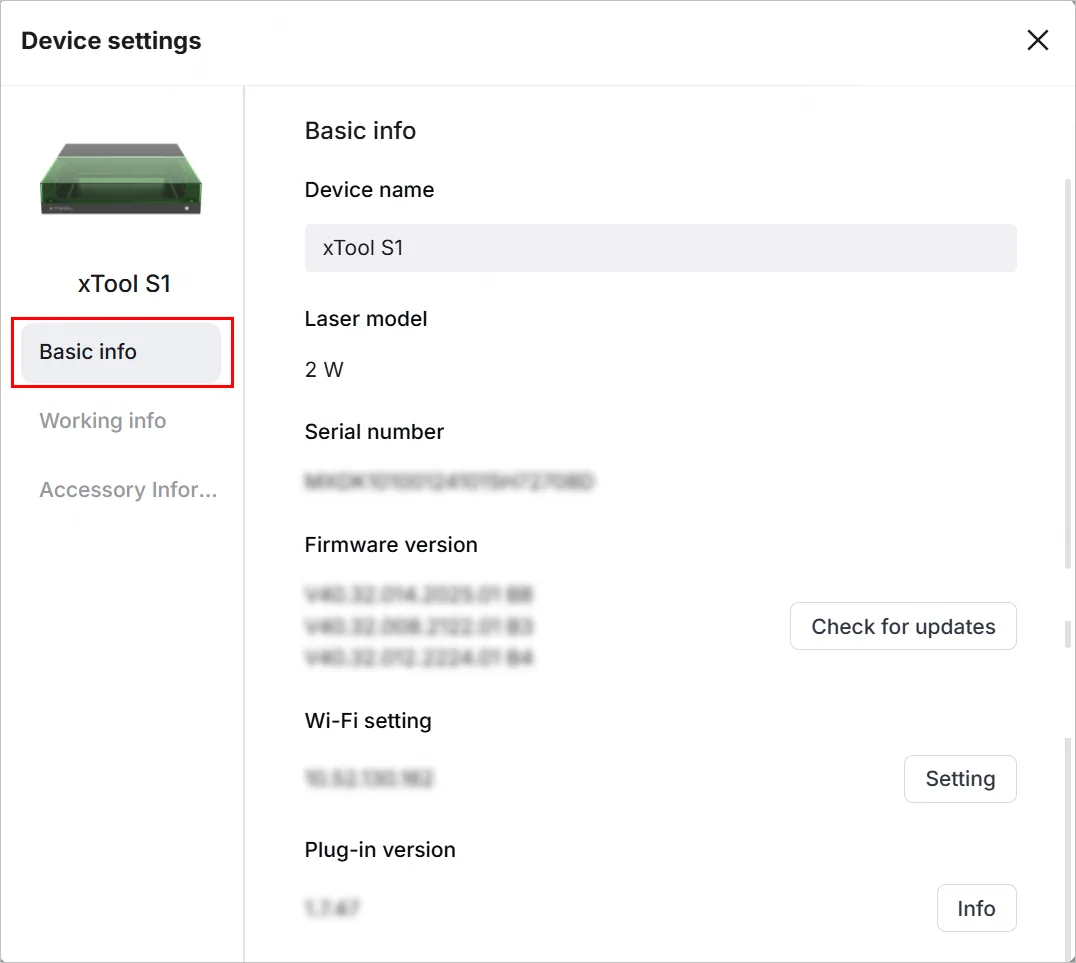This screenshot has width=1076, height=963.
Task: Click the xTool S1 name under the image
Action: 124,283
